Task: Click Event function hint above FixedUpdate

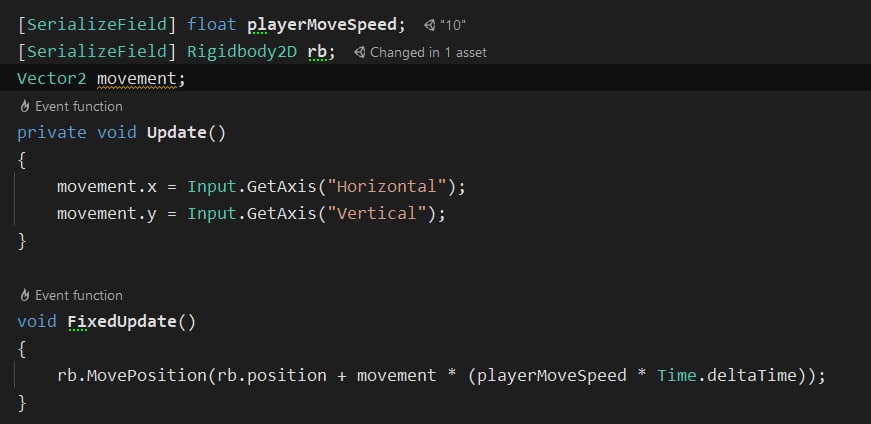Action: (79, 295)
